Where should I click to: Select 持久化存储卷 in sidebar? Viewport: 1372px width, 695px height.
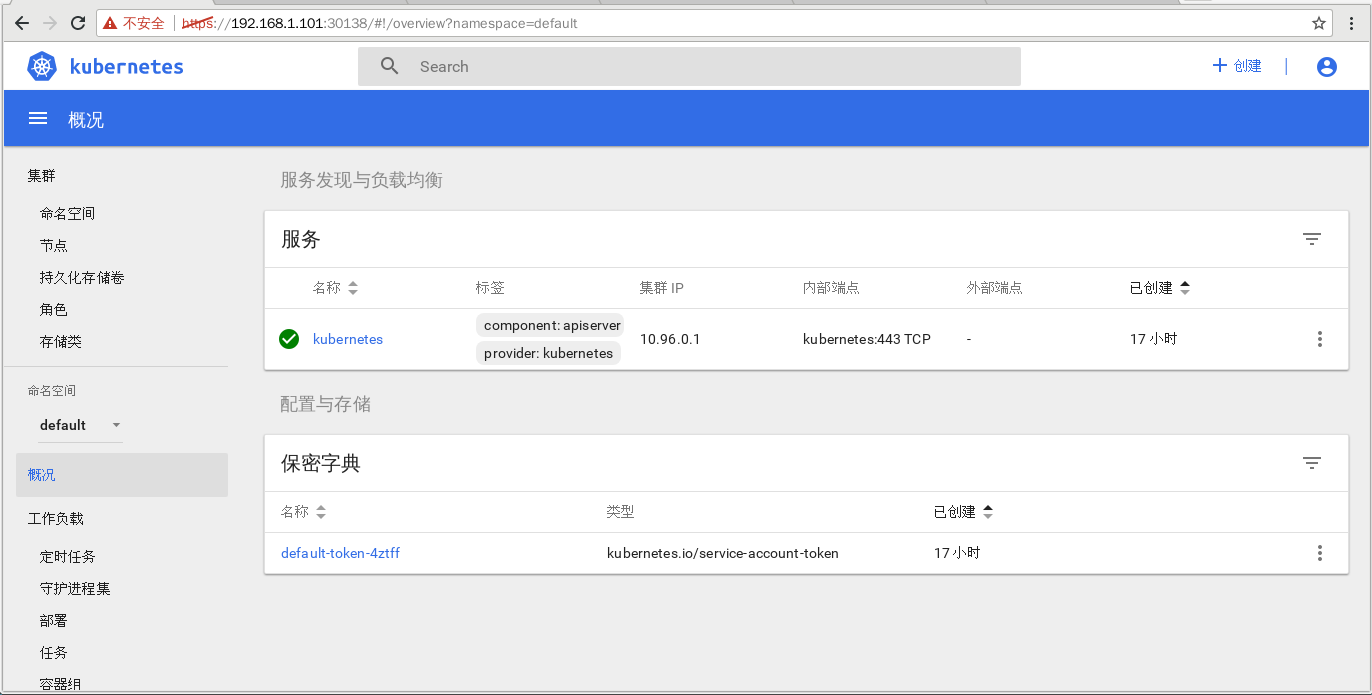click(x=82, y=277)
